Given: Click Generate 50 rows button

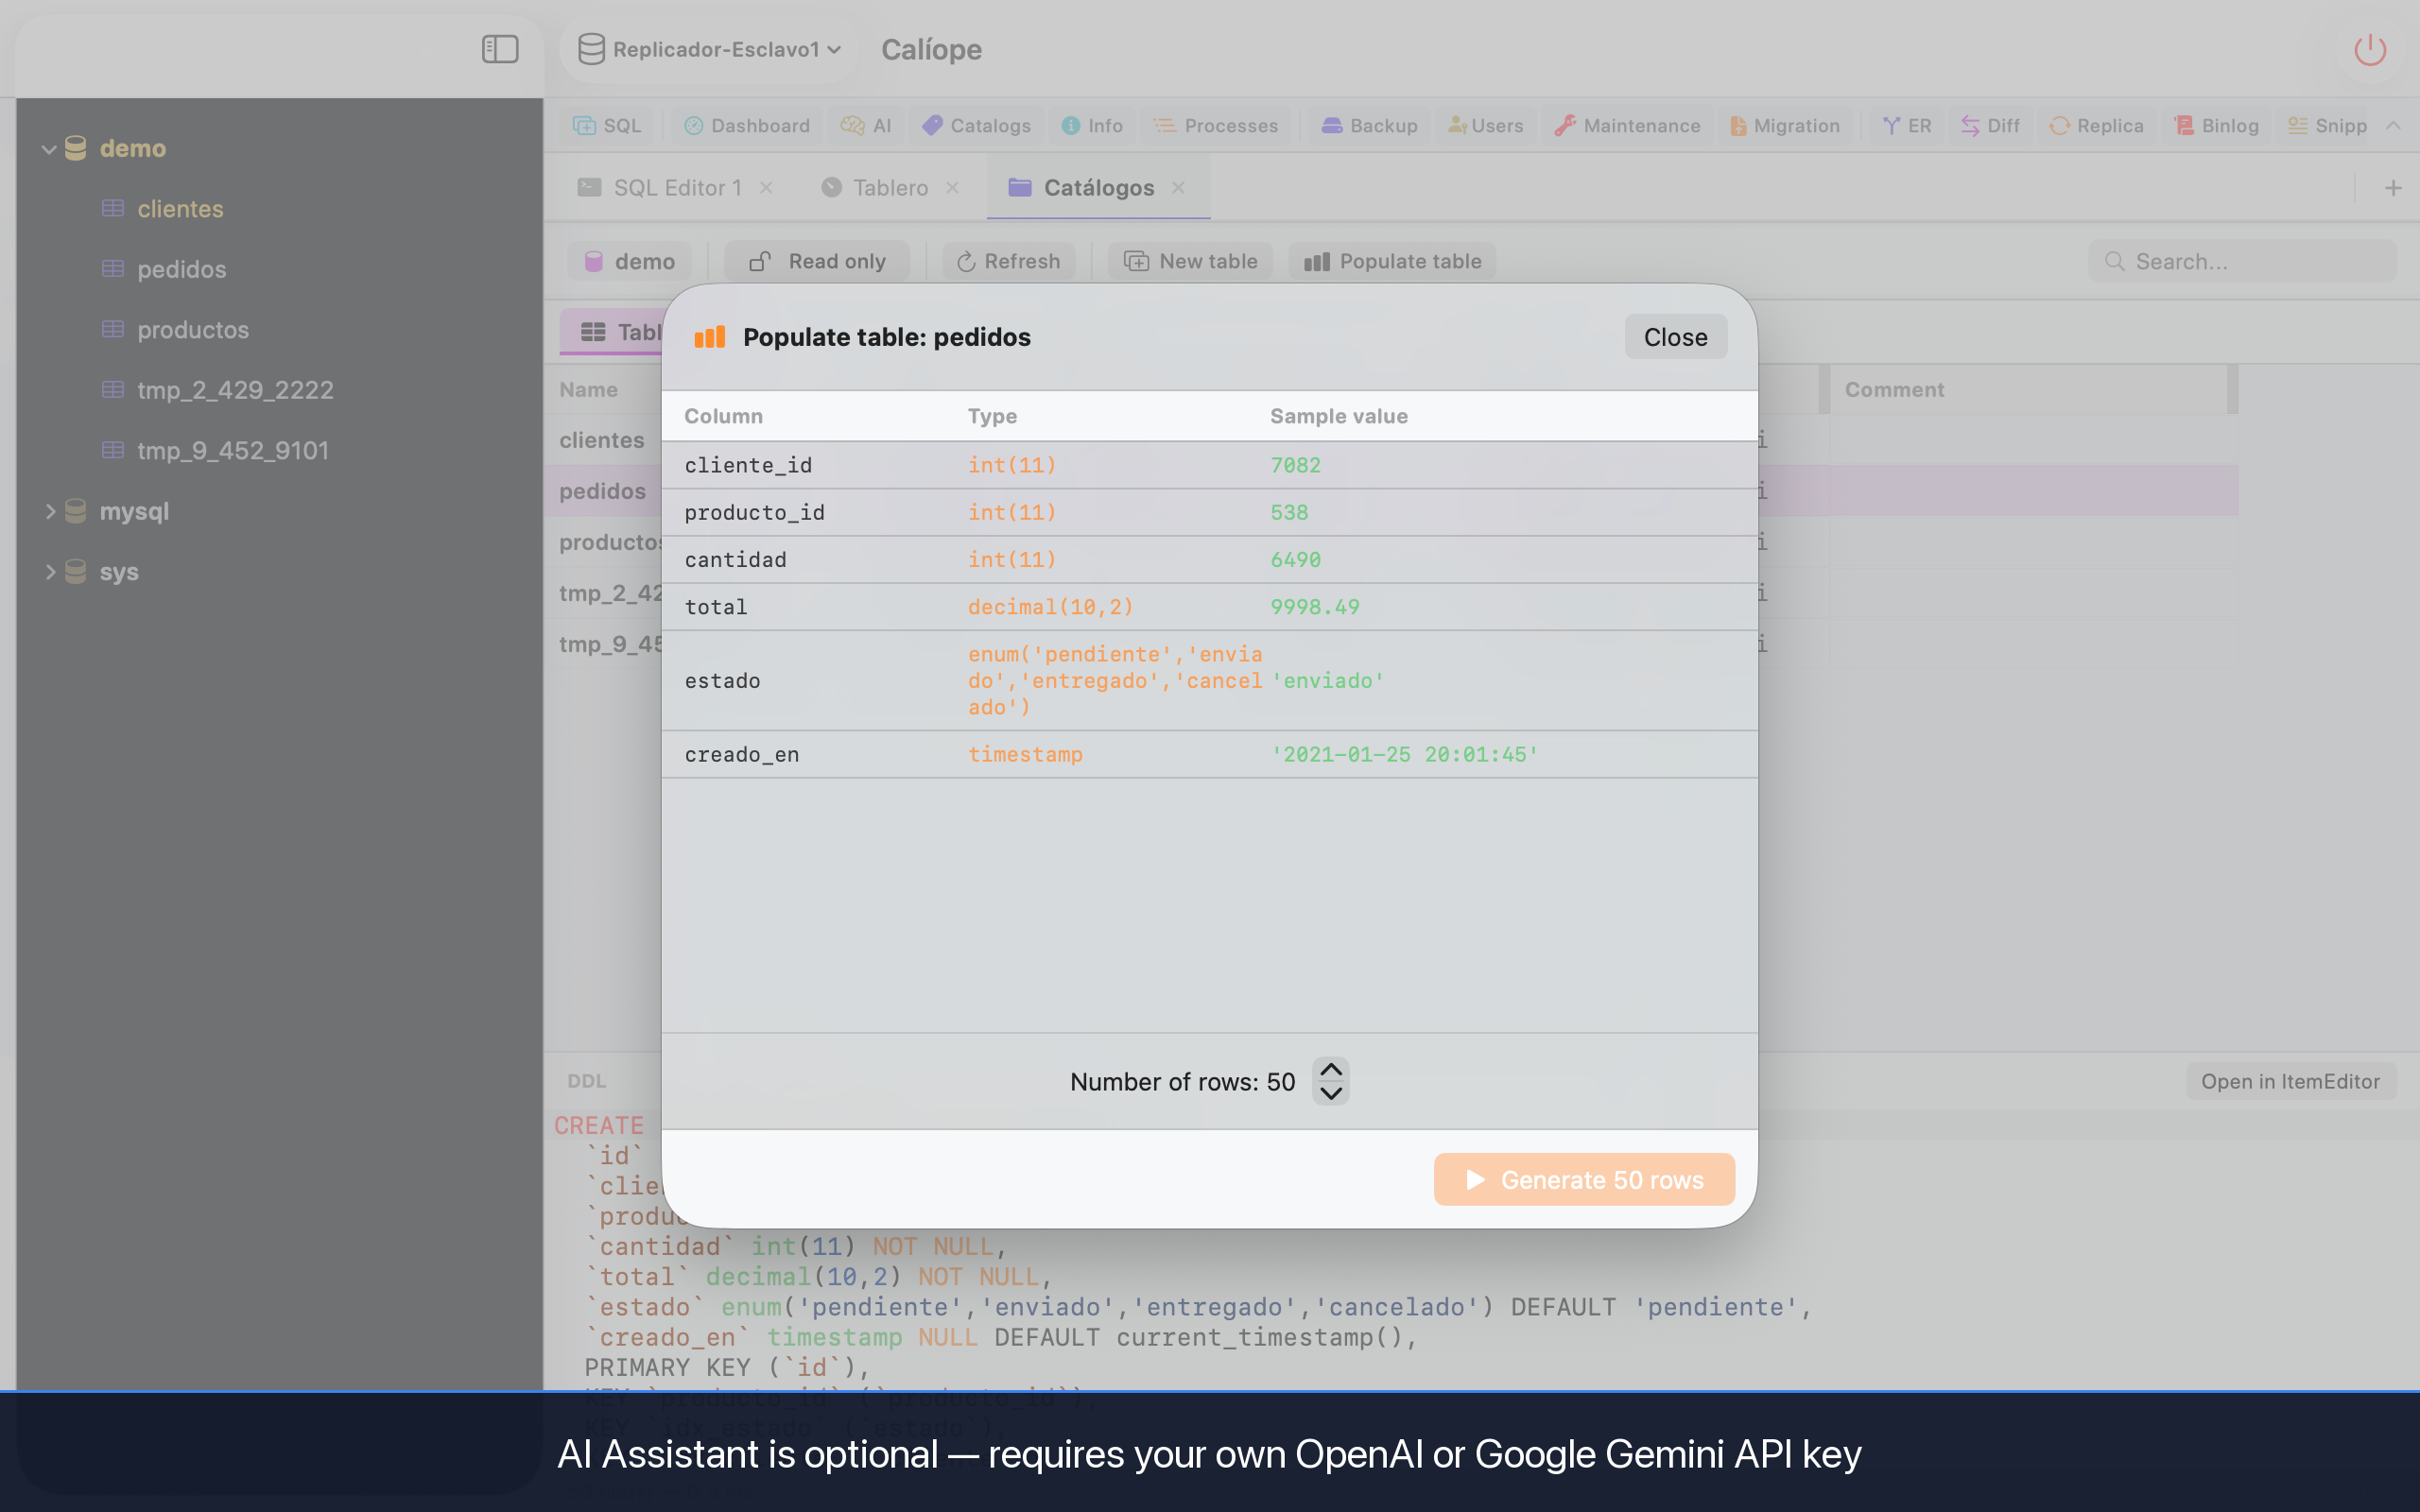Looking at the screenshot, I should [1584, 1179].
